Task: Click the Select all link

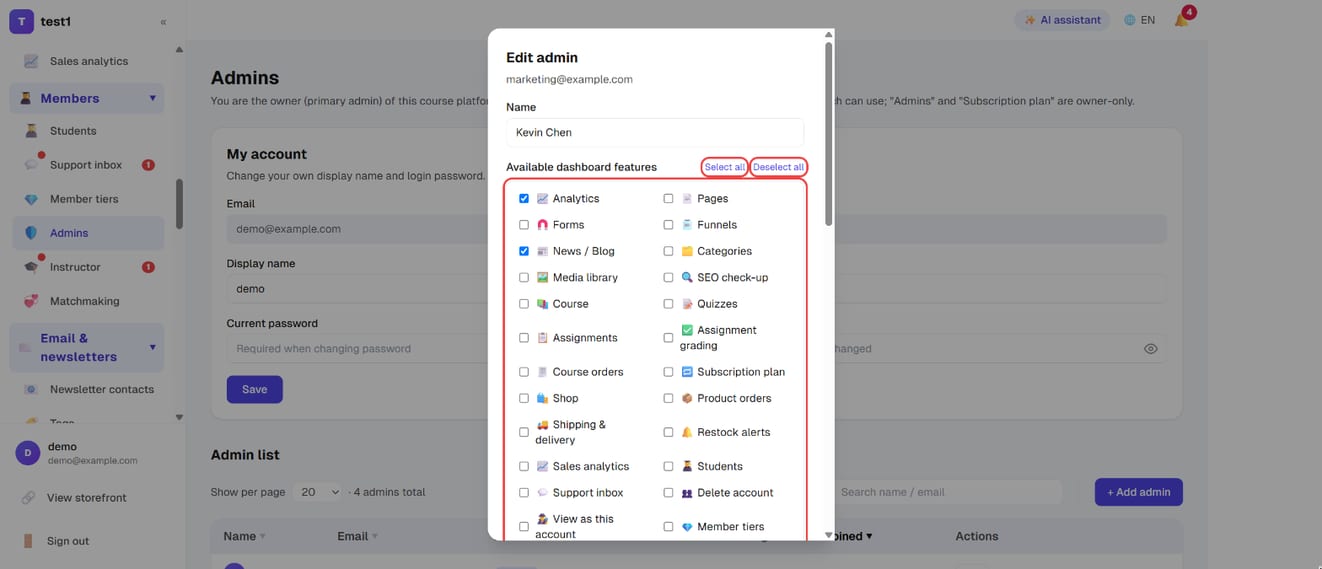Action: pyautogui.click(x=724, y=167)
